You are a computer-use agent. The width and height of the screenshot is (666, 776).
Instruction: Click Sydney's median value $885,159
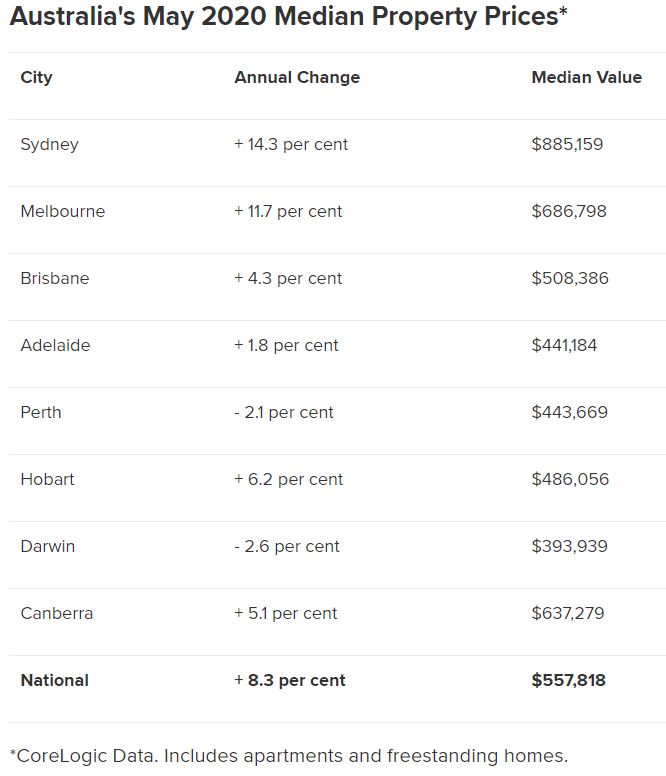tap(567, 144)
